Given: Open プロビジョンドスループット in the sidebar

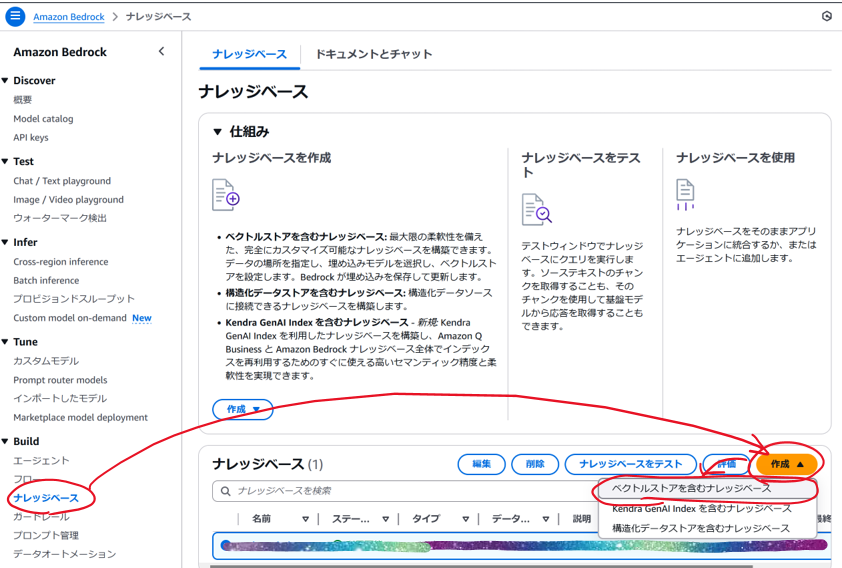Looking at the screenshot, I should pyautogui.click(x=74, y=299).
